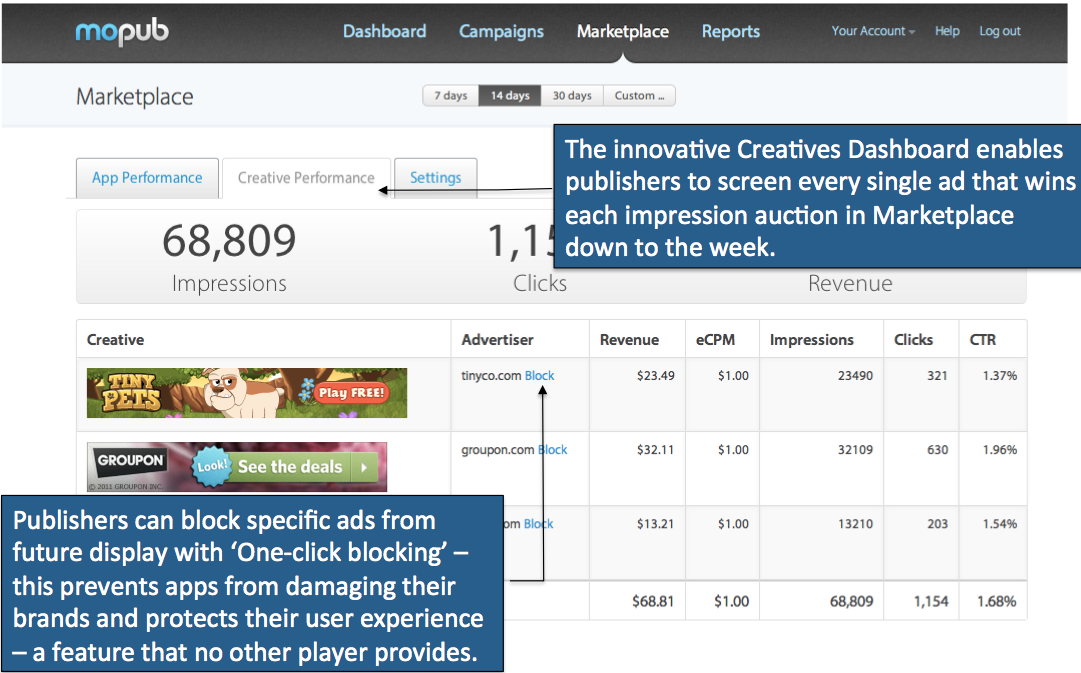The image size is (1081, 673).
Task: Open the Settings tab
Action: pos(435,178)
